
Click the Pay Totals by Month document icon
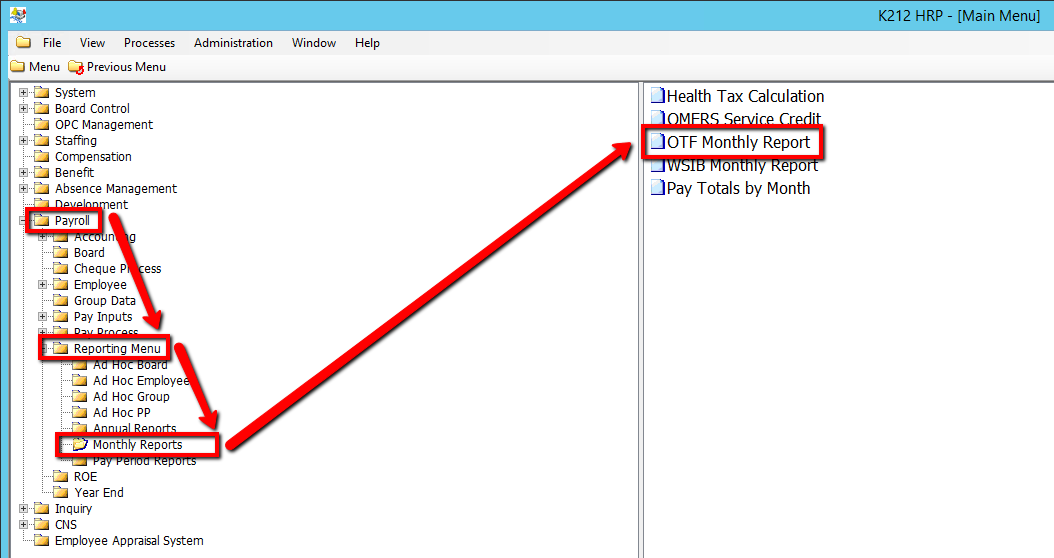point(657,188)
